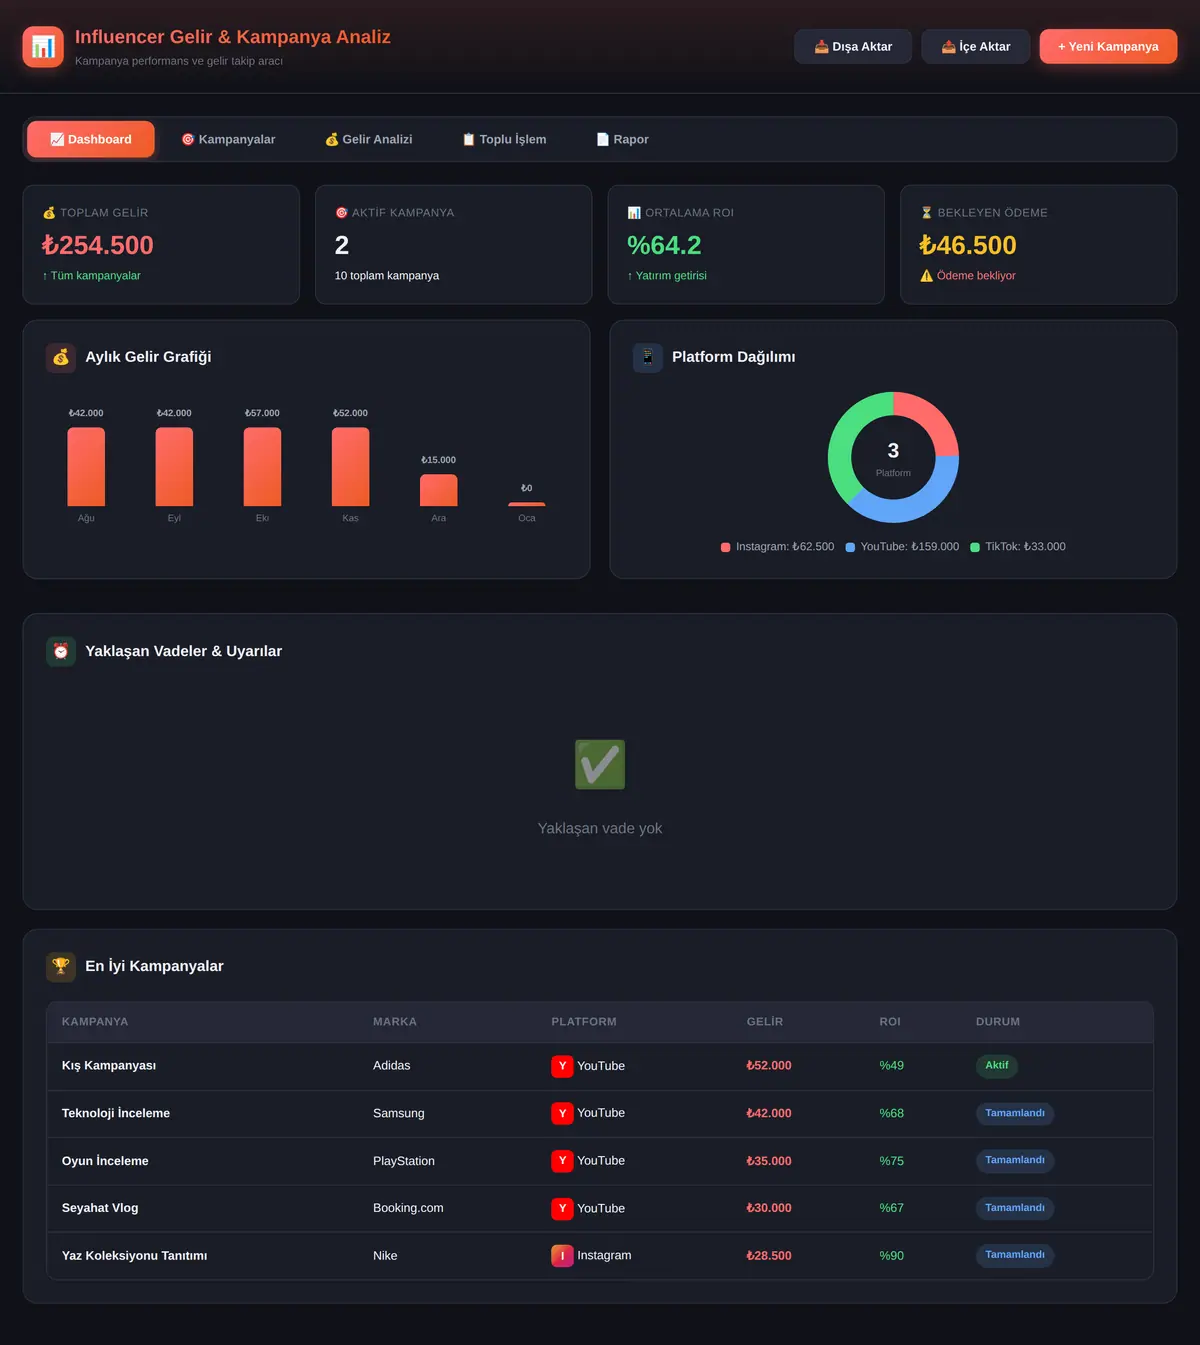1200x1345 pixels.
Task: Click the Ara bar showing ₺15.000
Action: pos(439,490)
